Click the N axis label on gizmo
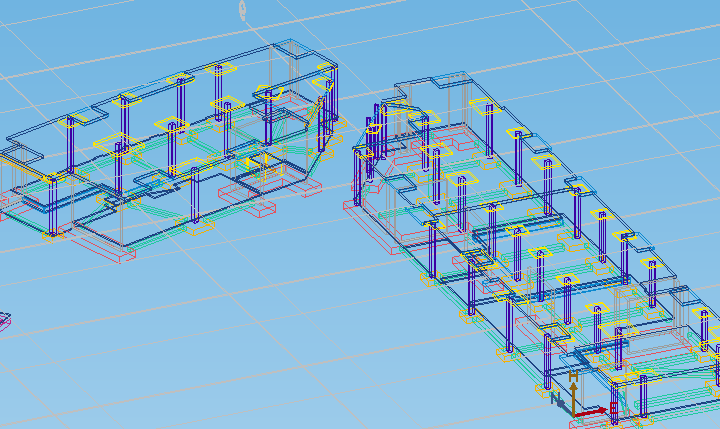720x429 pixels. [556, 398]
